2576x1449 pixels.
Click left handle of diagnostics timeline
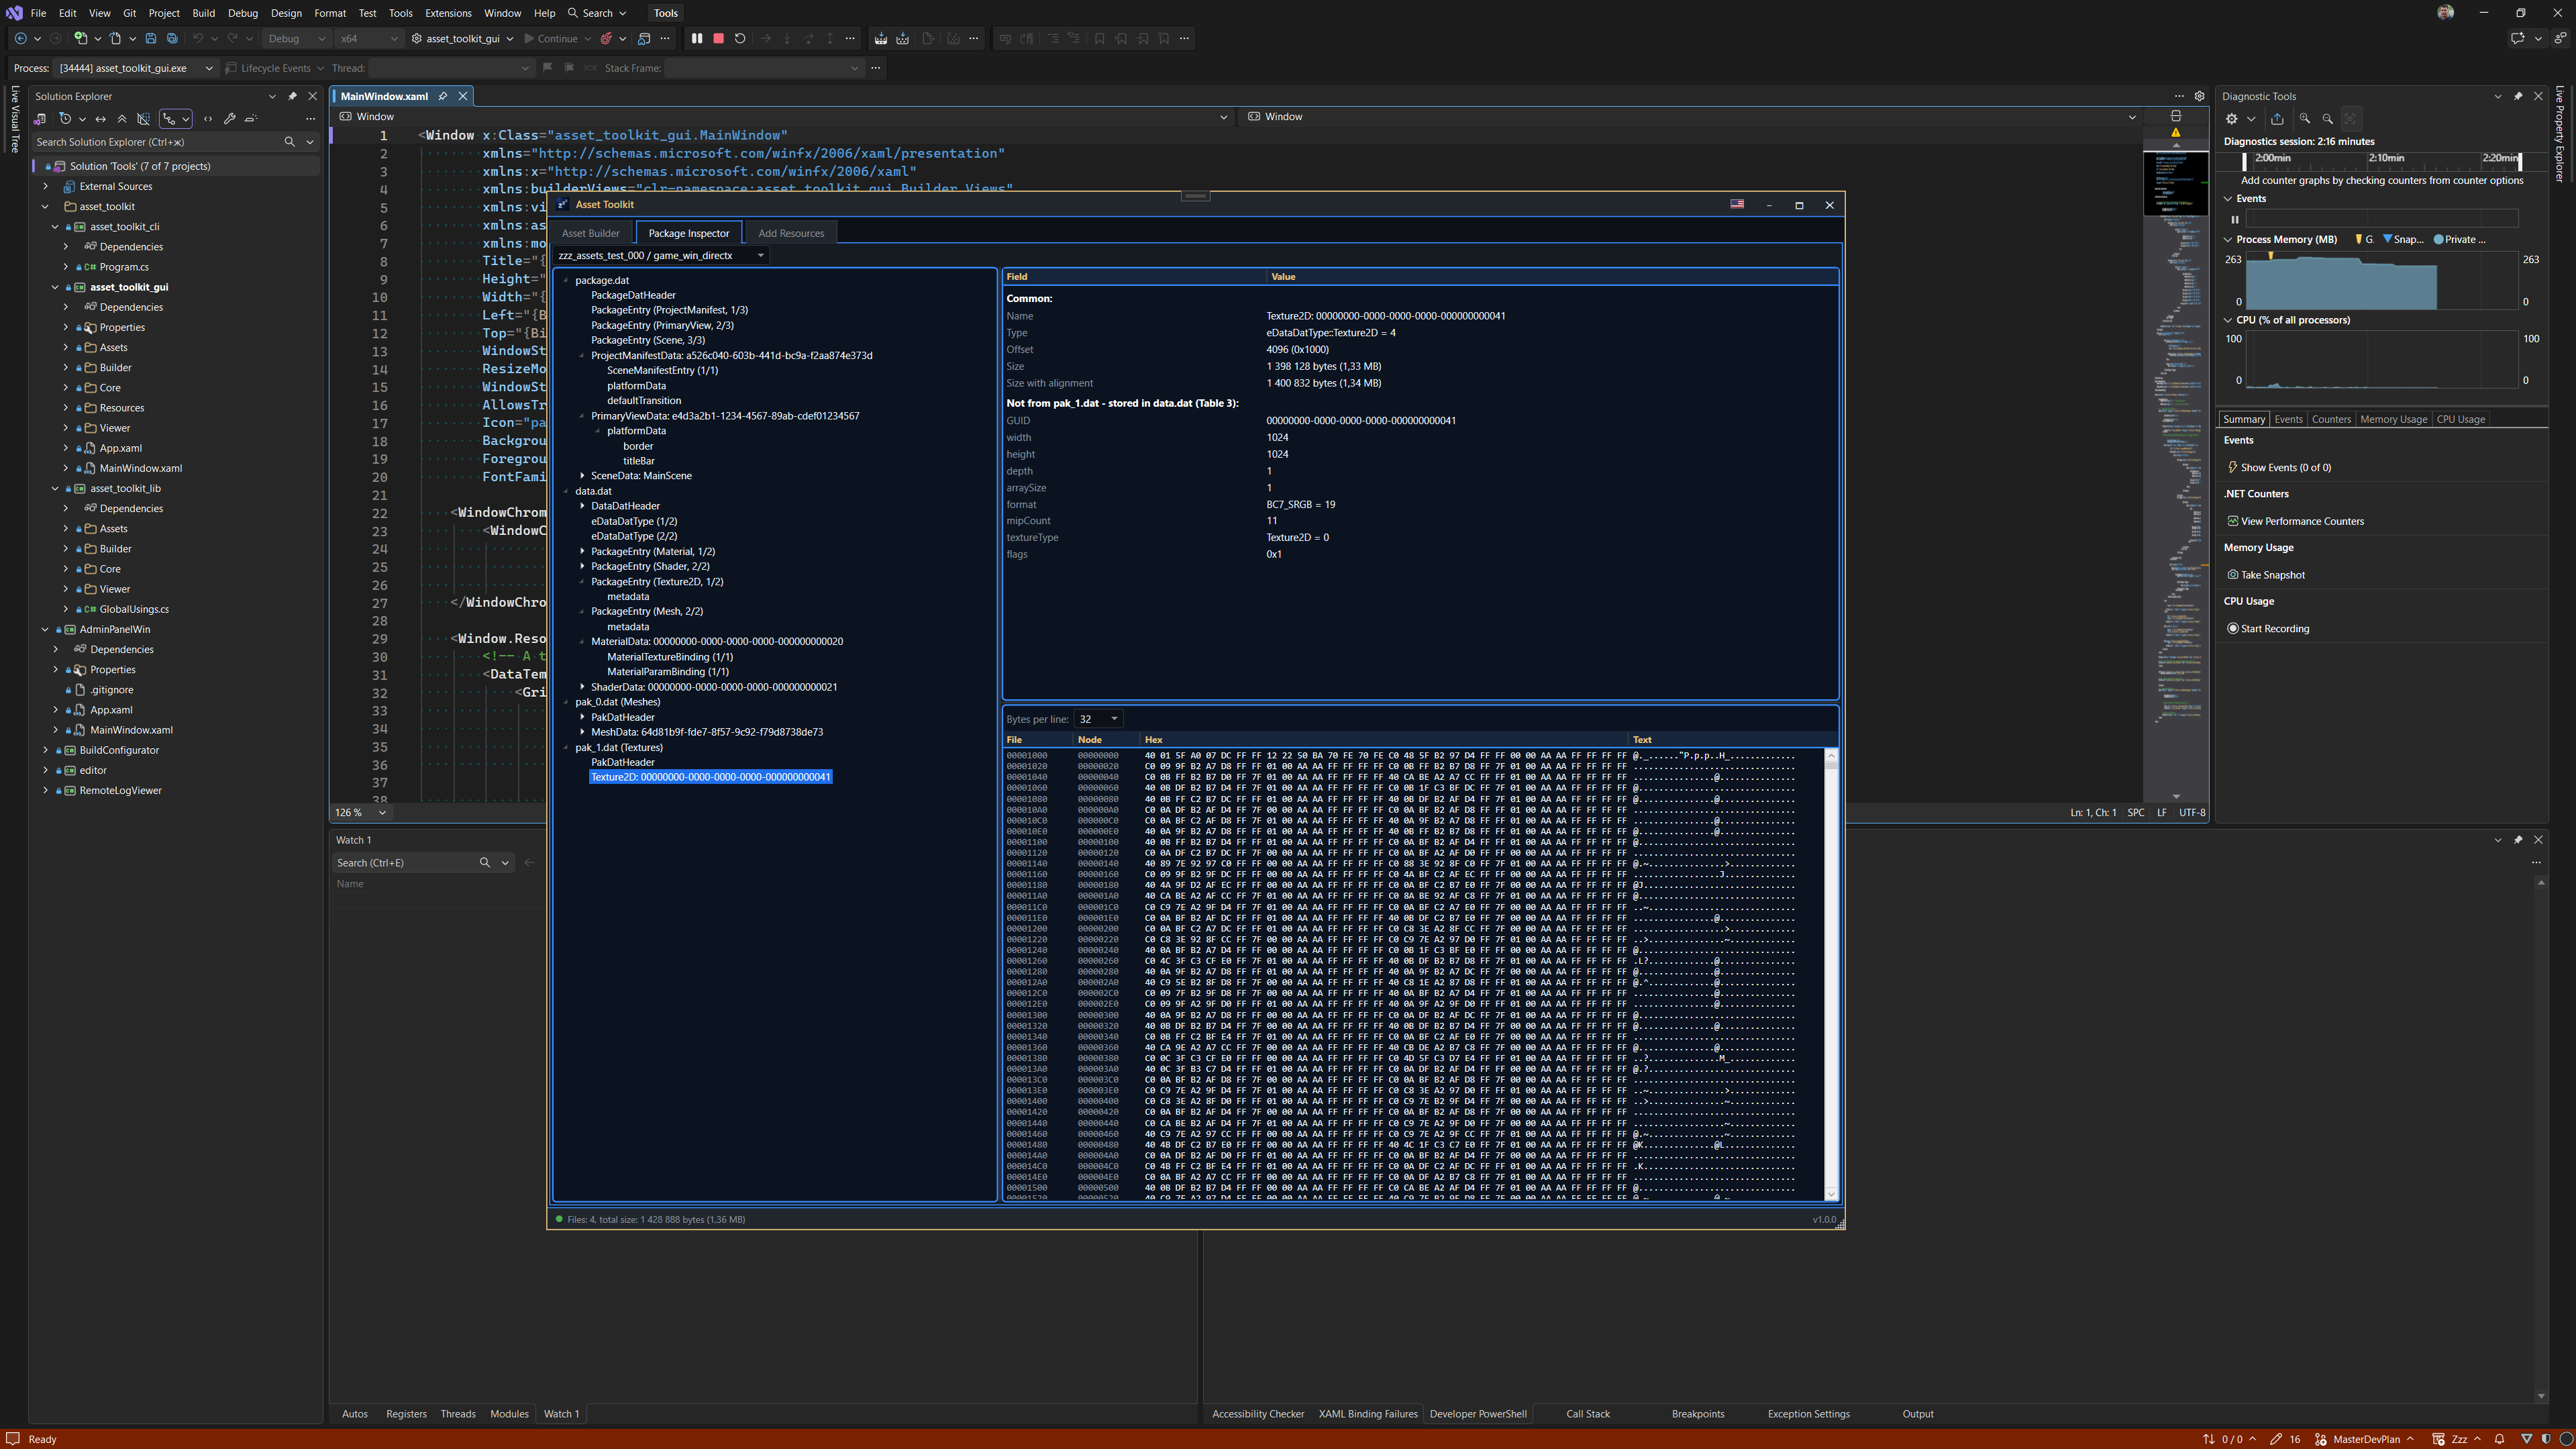(2244, 161)
